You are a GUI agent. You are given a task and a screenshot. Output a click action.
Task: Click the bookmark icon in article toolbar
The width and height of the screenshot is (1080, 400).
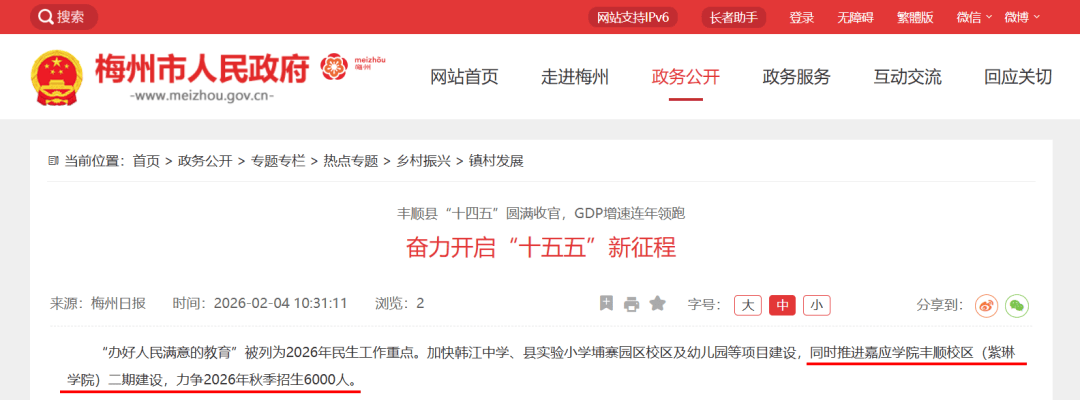tap(606, 304)
